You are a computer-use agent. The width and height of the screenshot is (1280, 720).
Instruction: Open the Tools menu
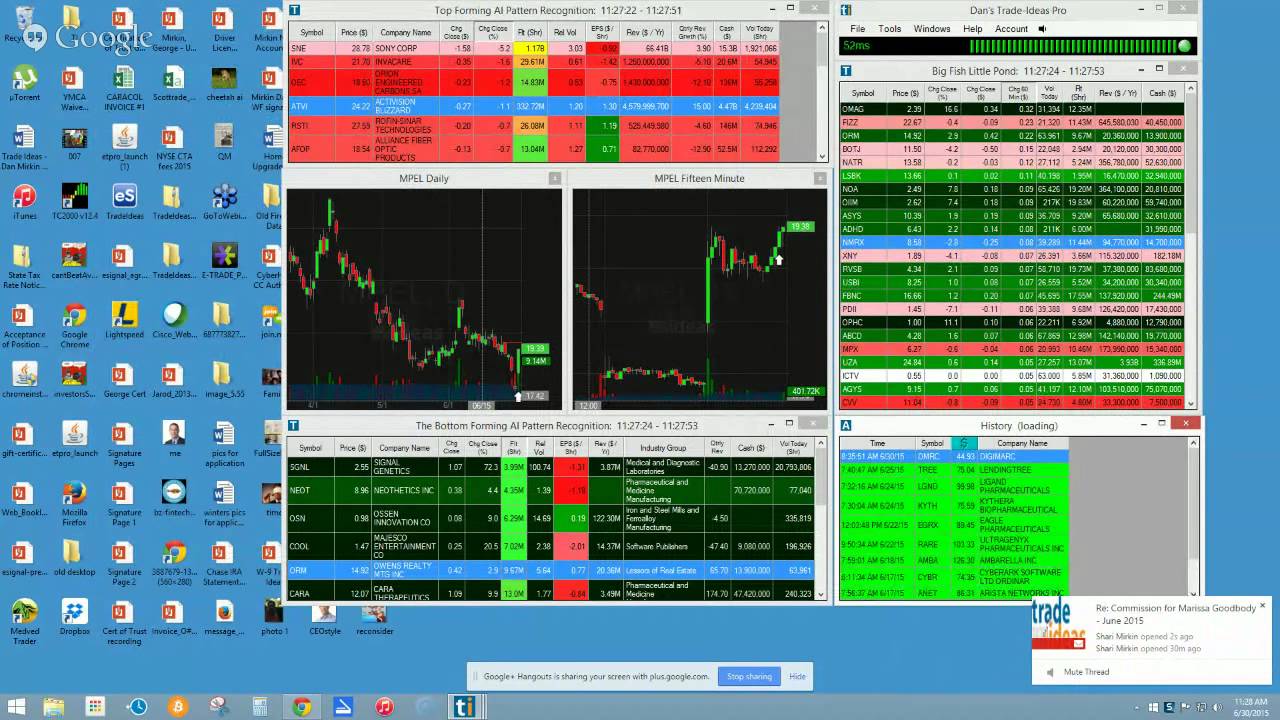point(890,29)
